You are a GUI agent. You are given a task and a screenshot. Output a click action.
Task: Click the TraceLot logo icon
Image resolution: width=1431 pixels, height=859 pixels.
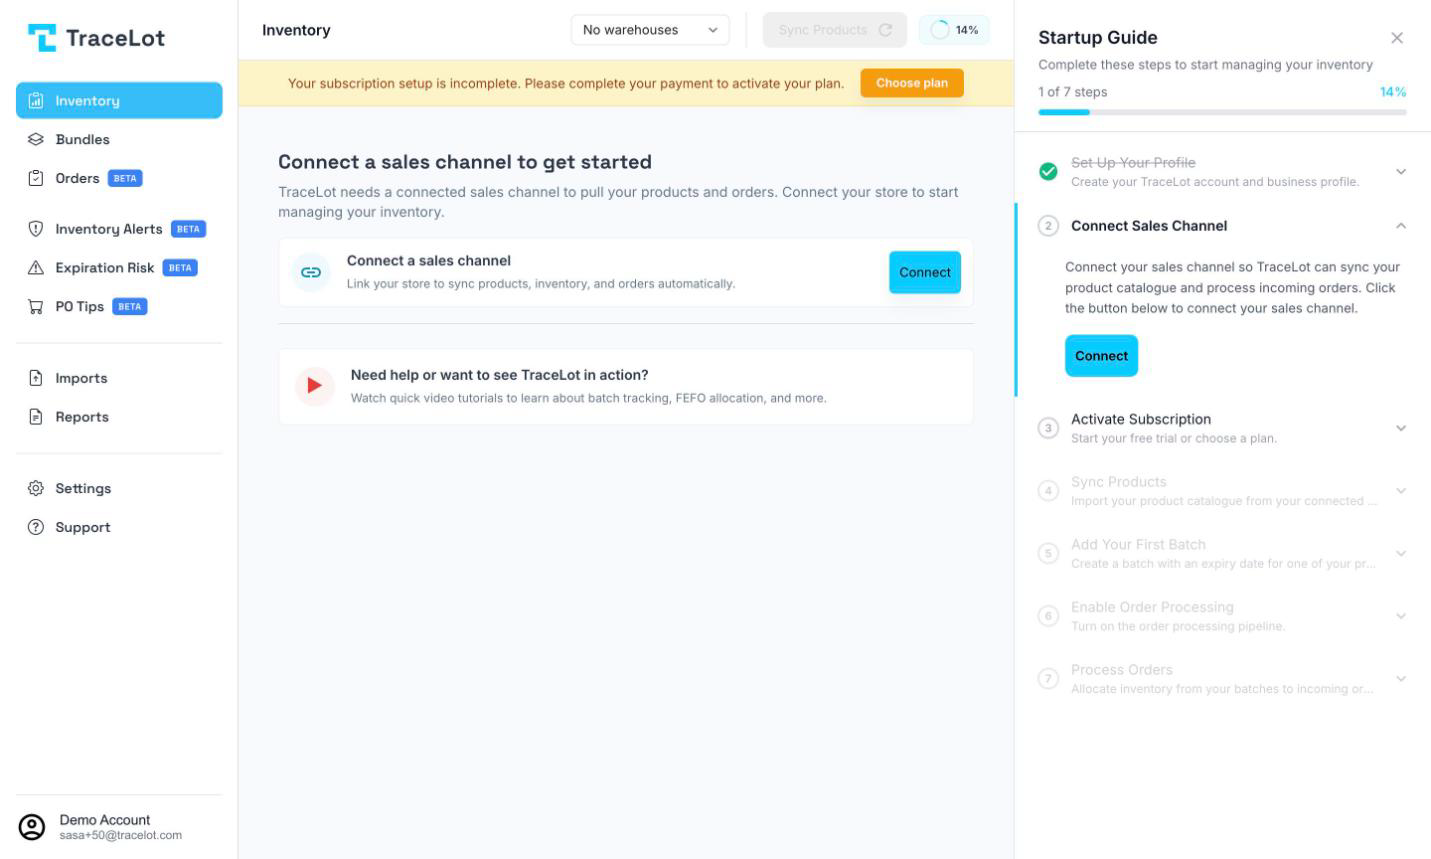42,38
